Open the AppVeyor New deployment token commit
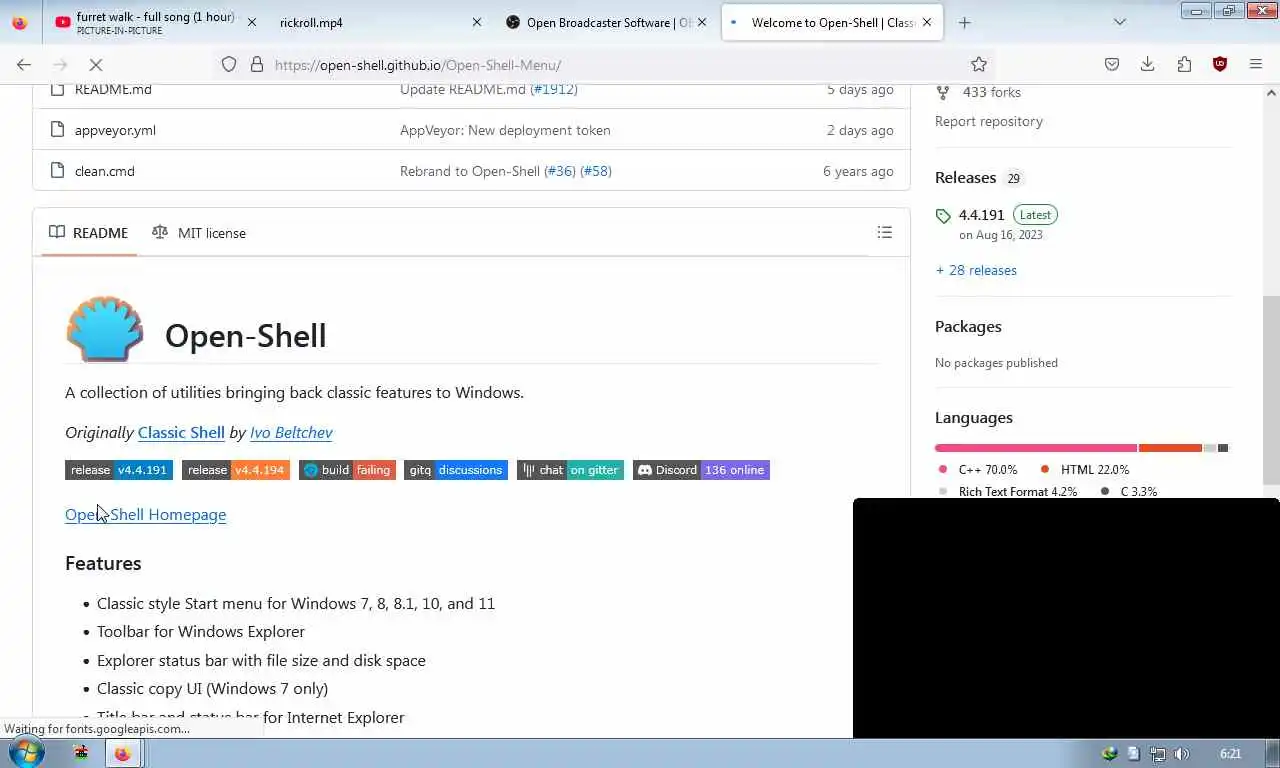The image size is (1280, 768). click(x=505, y=130)
